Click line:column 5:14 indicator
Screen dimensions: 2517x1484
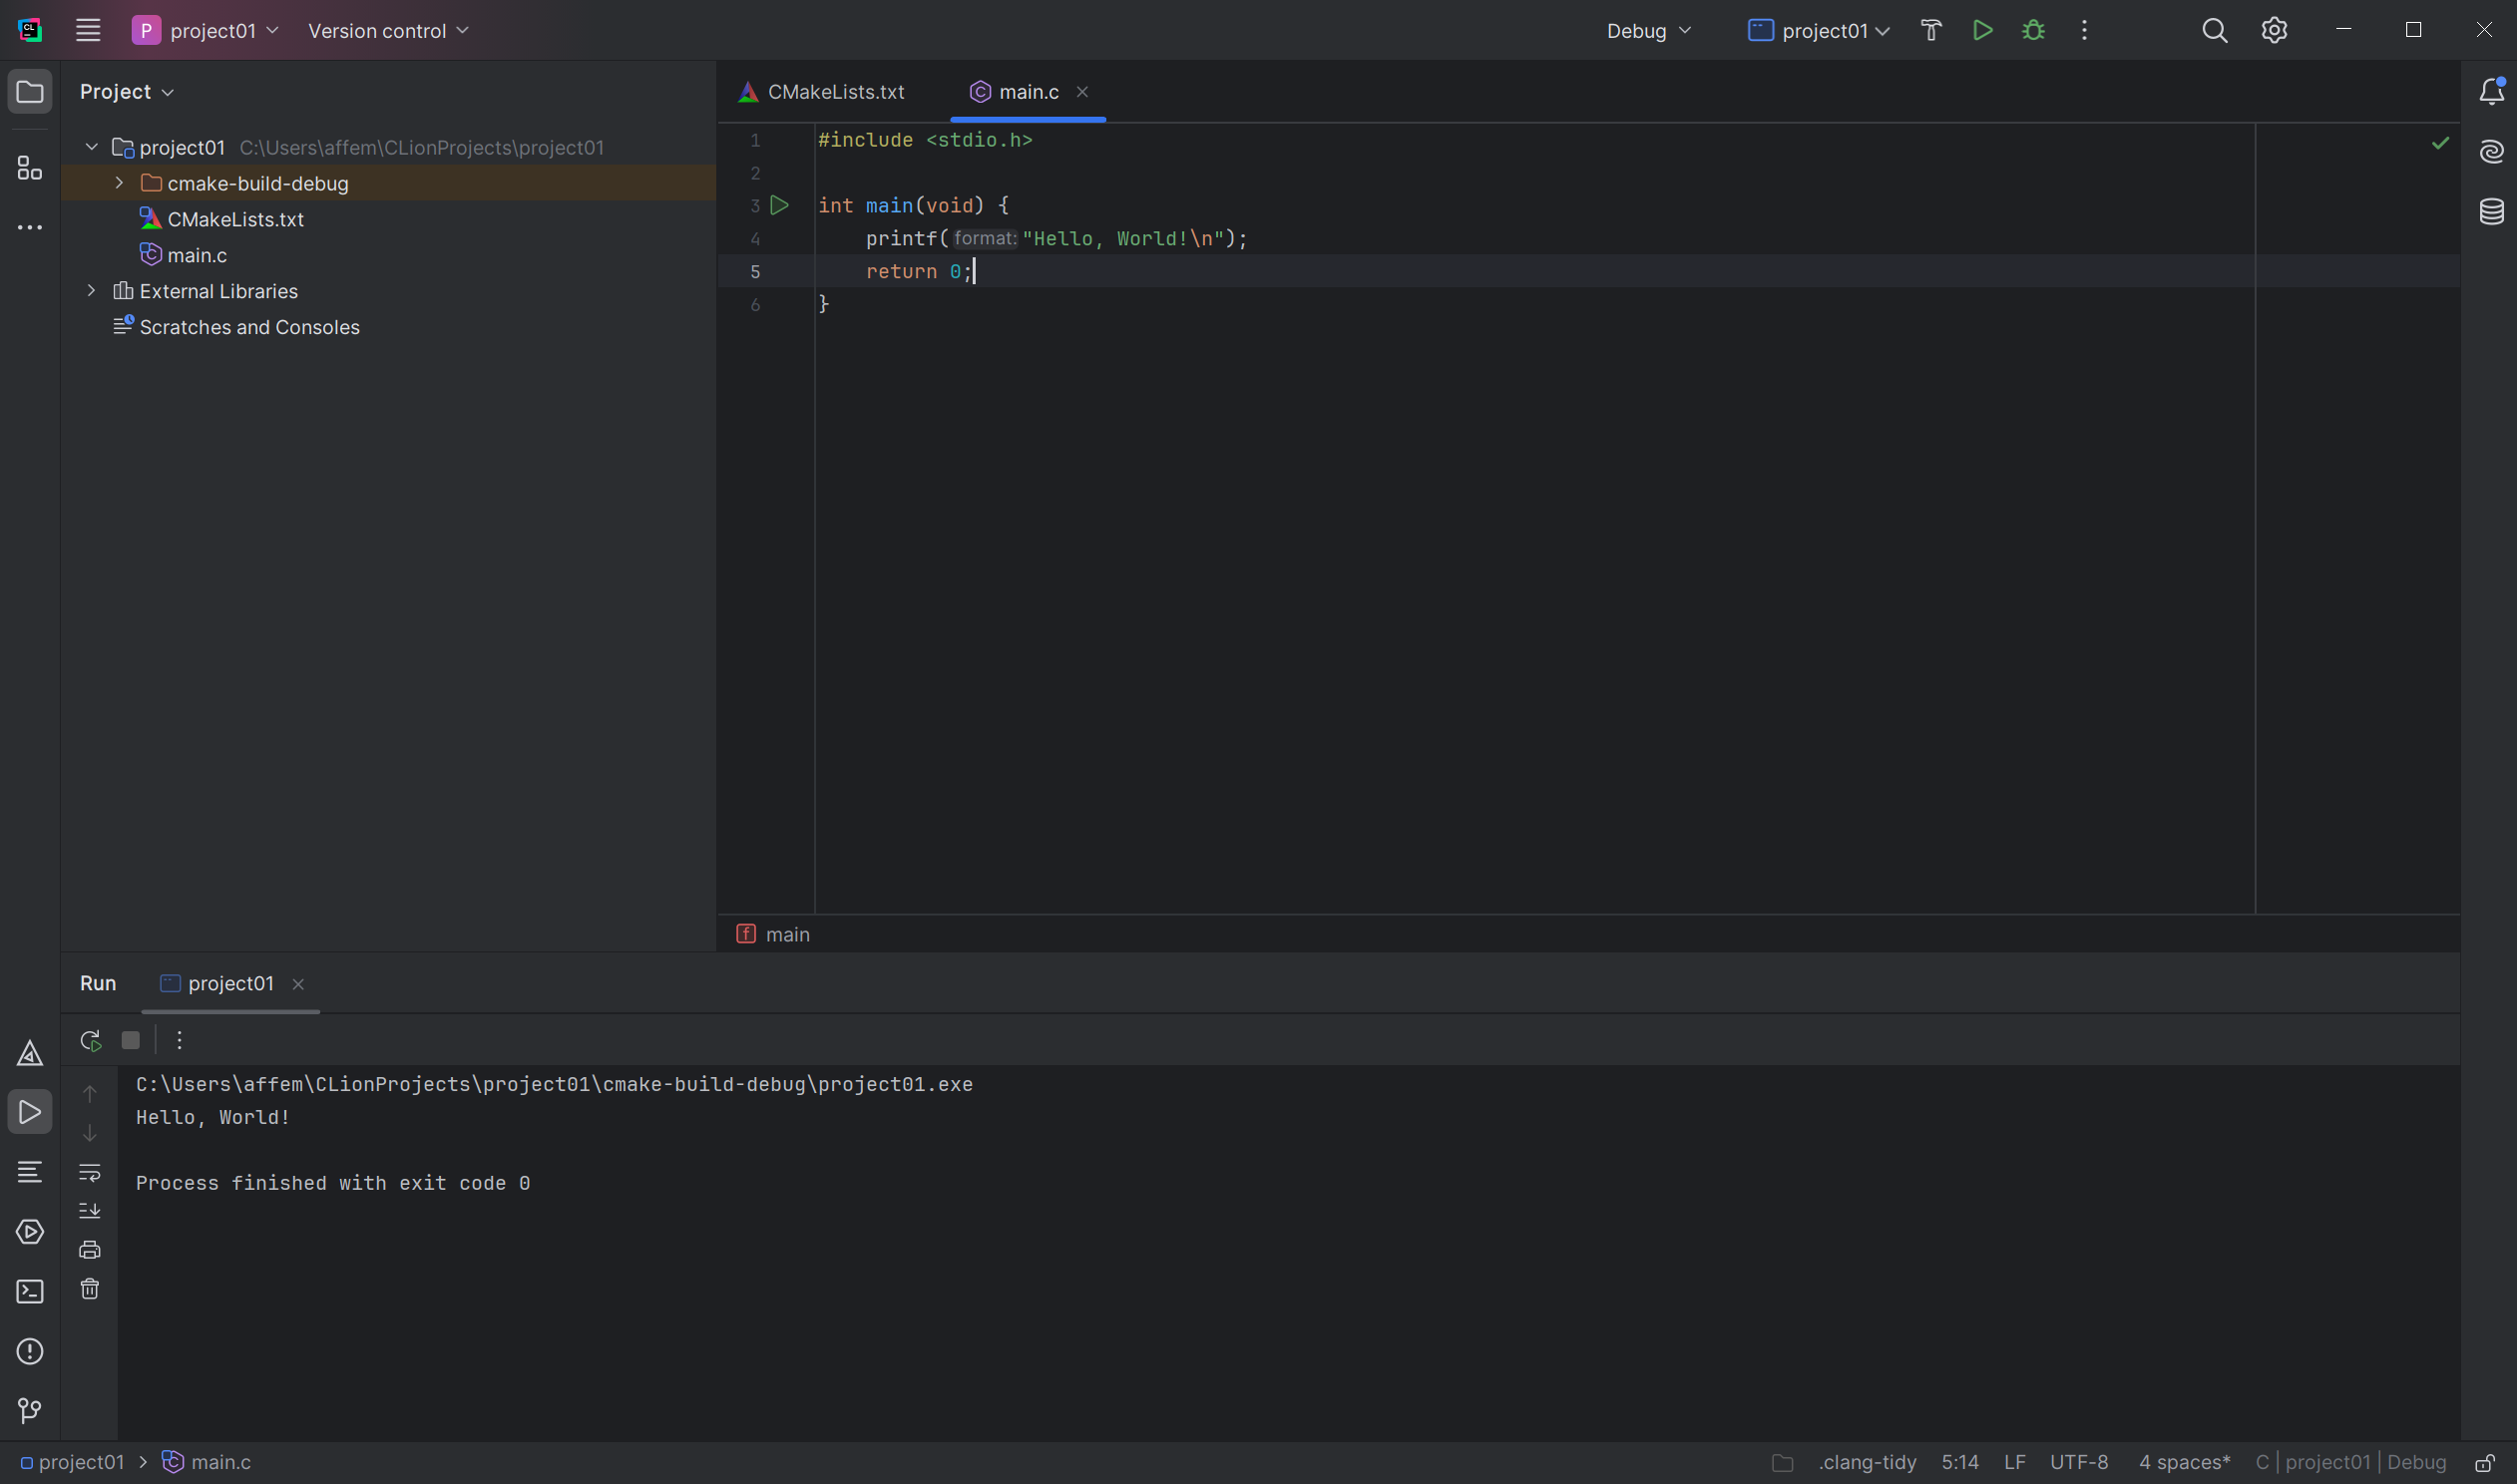[x=1960, y=1463]
